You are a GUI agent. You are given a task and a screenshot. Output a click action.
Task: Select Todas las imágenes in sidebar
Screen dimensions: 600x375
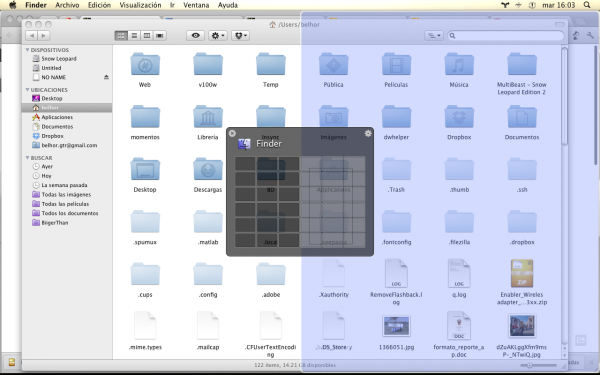(x=67, y=194)
